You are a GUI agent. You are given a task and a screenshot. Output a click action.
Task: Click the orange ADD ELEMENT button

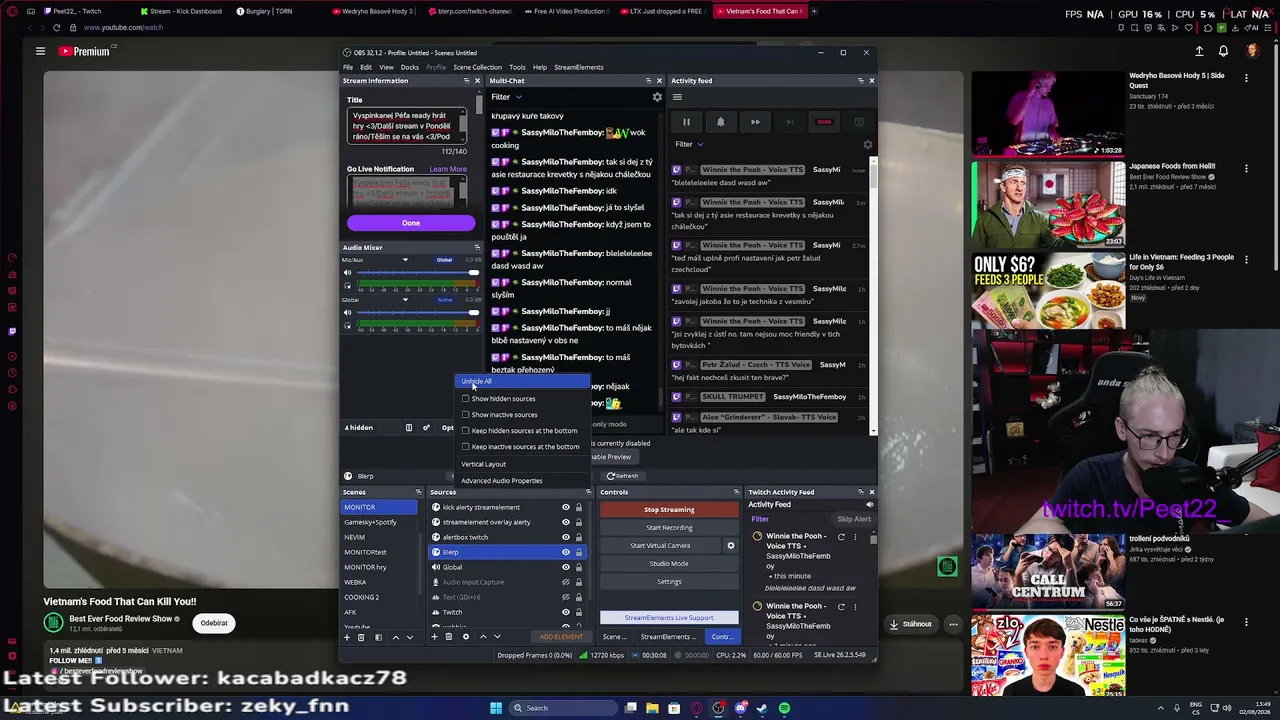561,637
